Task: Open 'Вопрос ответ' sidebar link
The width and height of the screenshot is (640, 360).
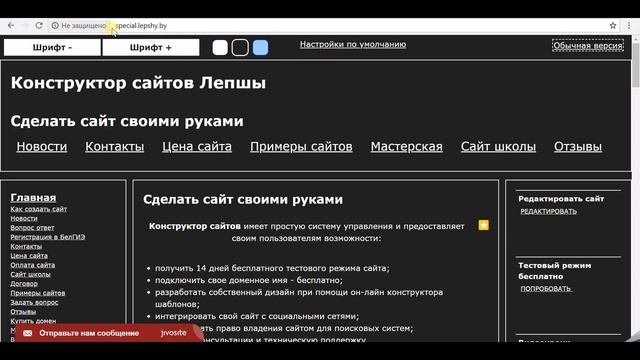Action: pyautogui.click(x=32, y=228)
